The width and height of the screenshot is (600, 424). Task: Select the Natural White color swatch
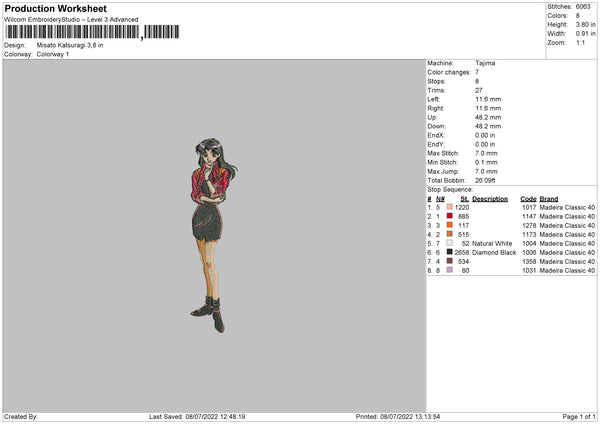pyautogui.click(x=449, y=243)
